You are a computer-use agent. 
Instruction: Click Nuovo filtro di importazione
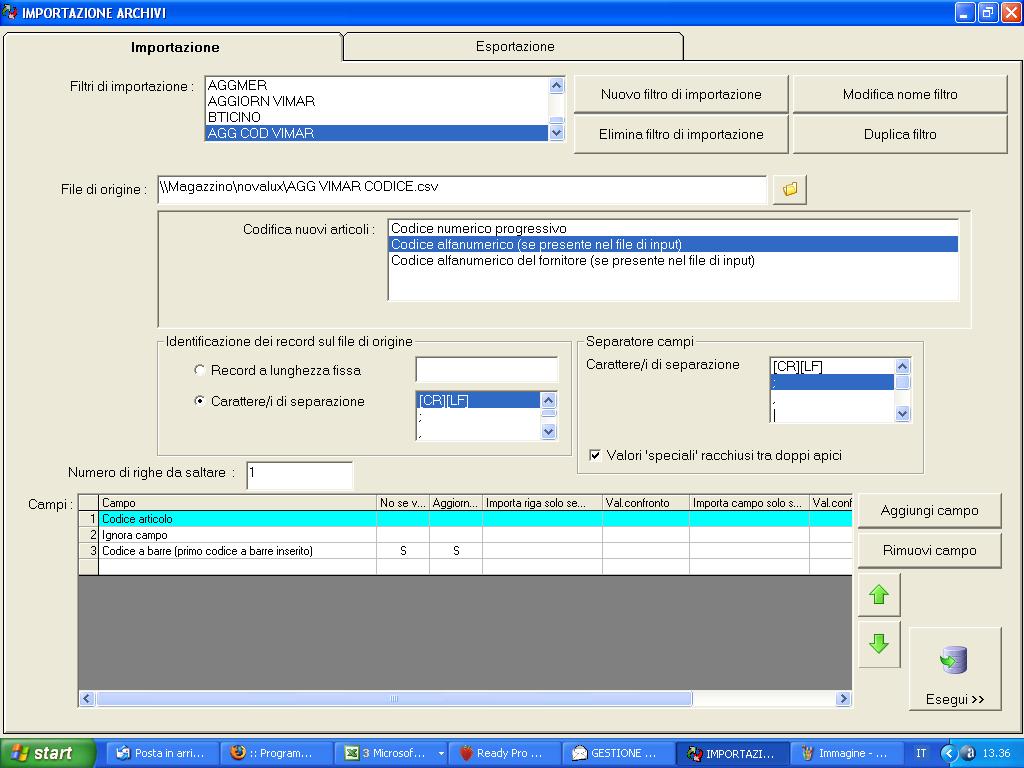point(681,95)
